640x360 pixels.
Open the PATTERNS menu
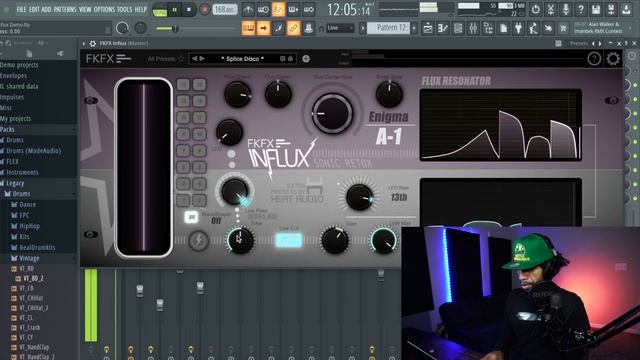(64, 9)
